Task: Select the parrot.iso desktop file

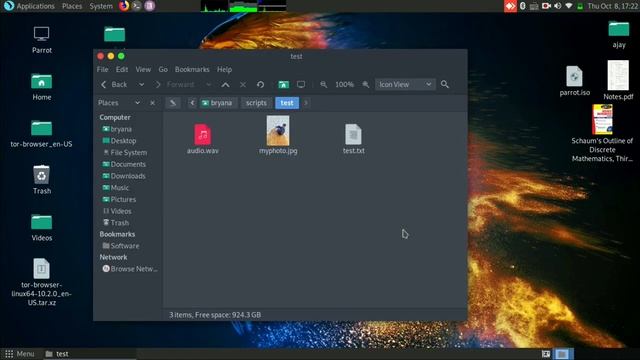Action: (x=574, y=81)
